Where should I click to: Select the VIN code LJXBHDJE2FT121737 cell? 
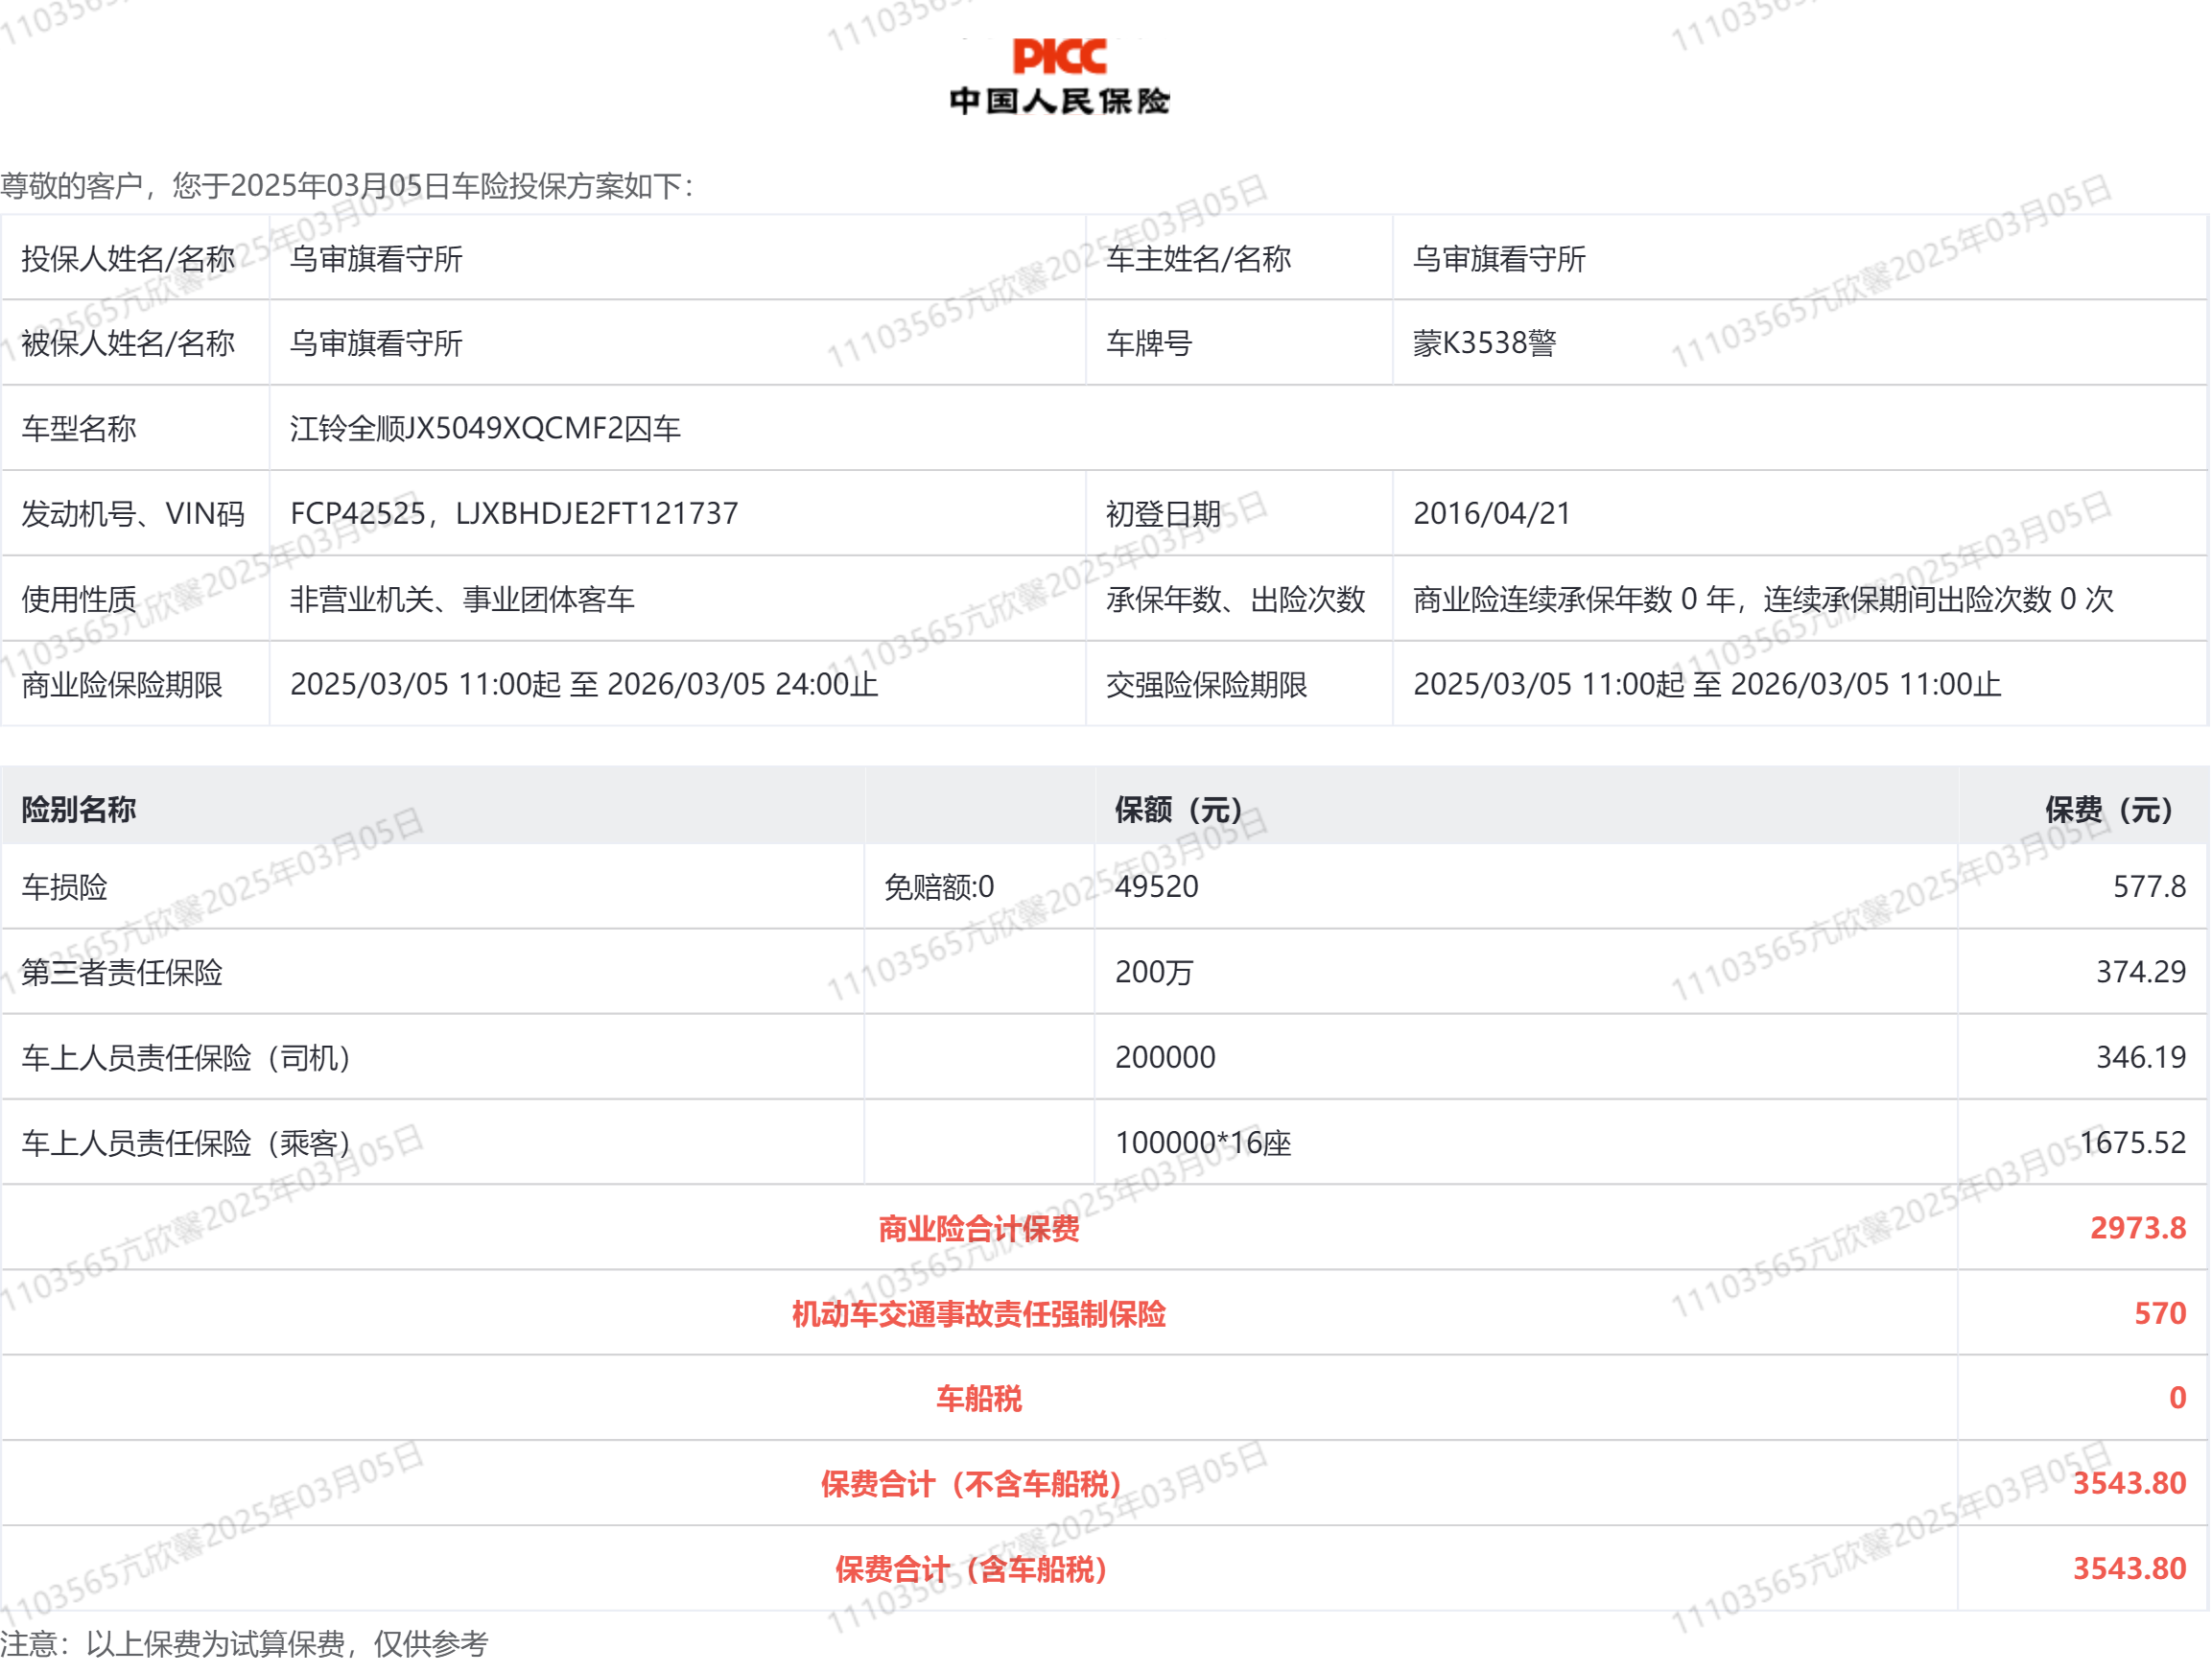click(597, 513)
